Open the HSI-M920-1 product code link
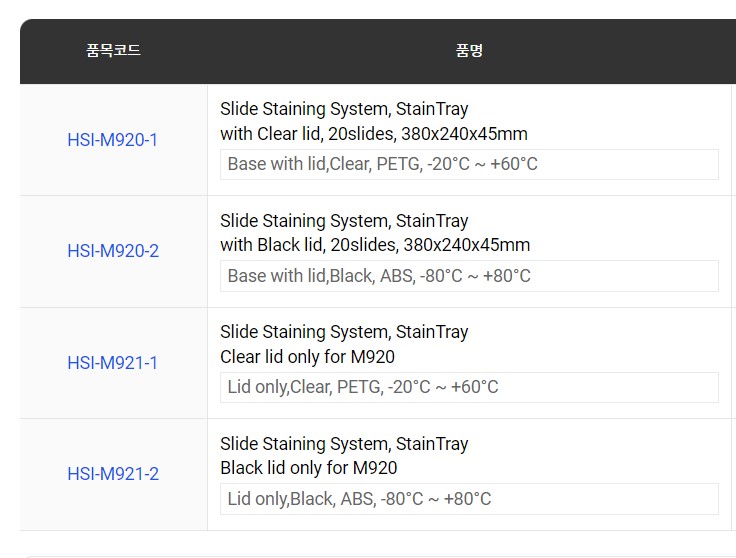 click(113, 140)
